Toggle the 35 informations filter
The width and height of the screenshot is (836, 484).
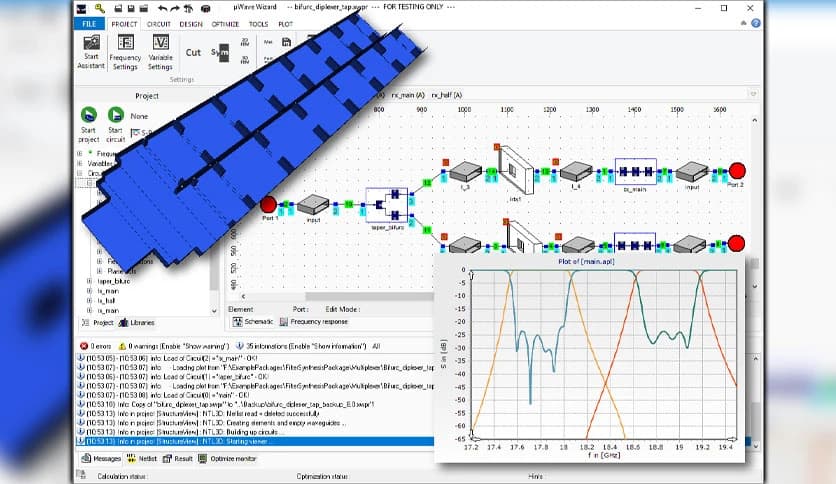coord(301,346)
